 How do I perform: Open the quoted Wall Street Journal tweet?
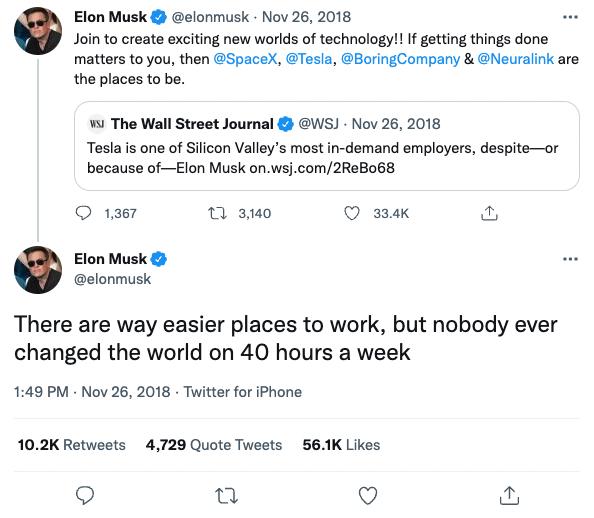[x=327, y=146]
